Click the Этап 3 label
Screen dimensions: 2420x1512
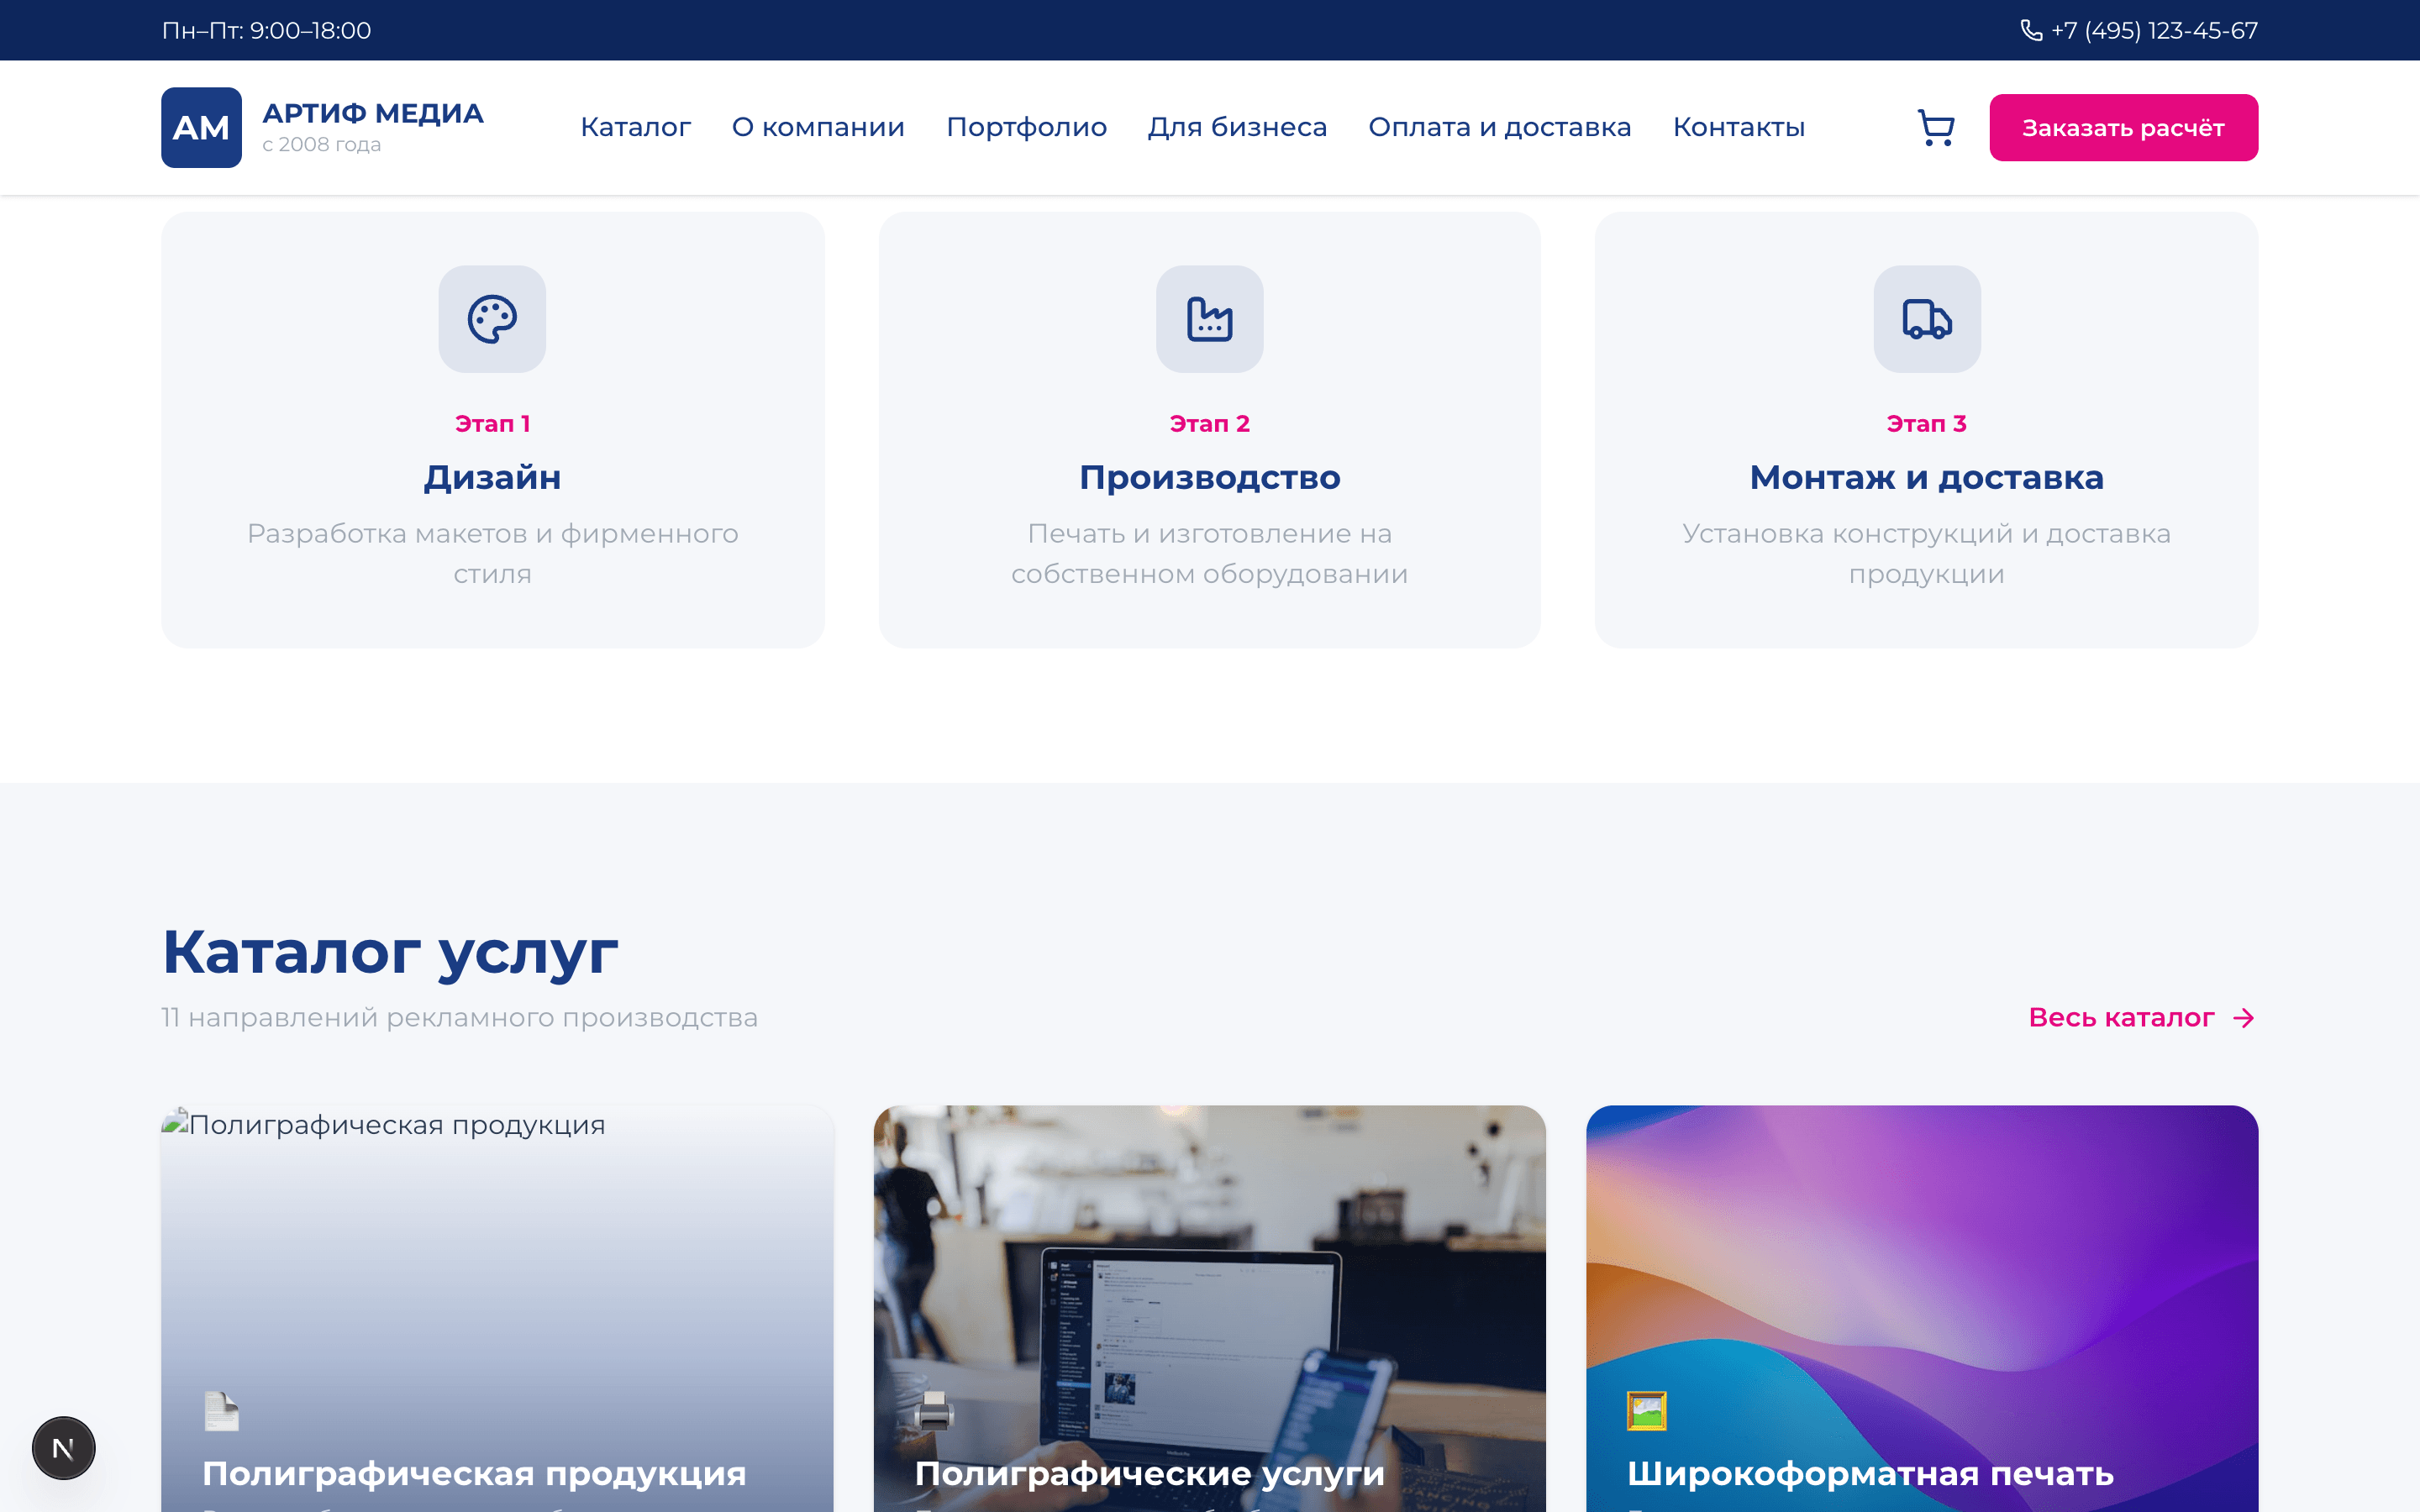click(x=1926, y=424)
